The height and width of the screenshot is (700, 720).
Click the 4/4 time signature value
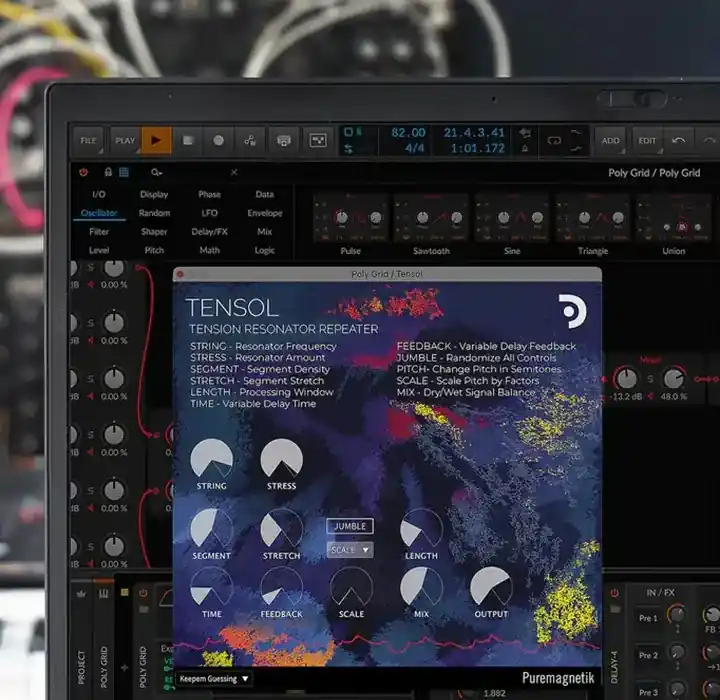point(415,148)
